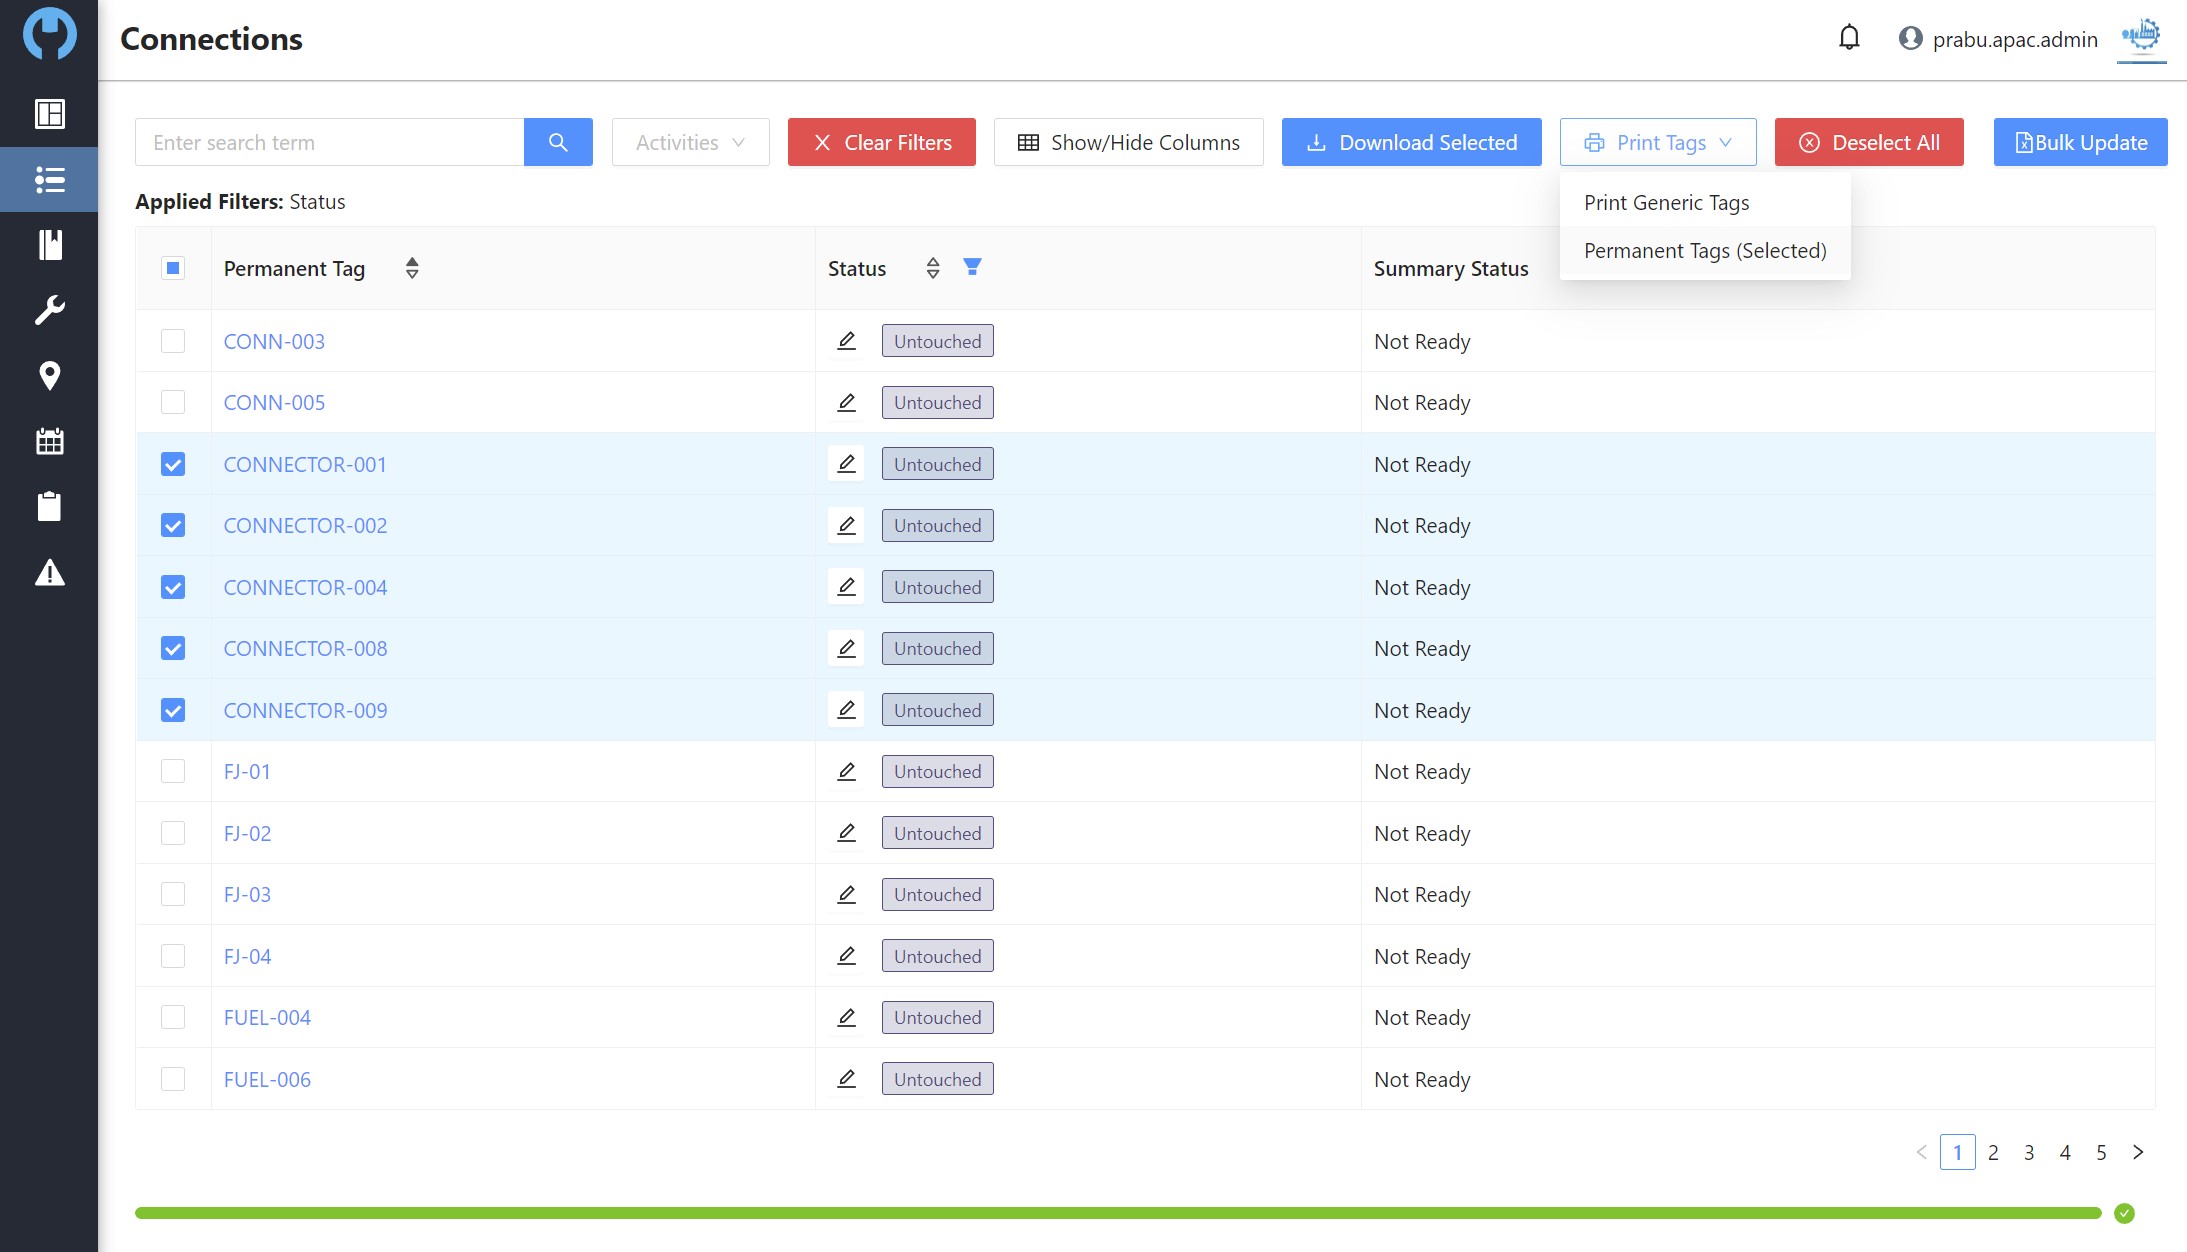Image resolution: width=2187 pixels, height=1252 pixels.
Task: Sort by Permanent Tag column
Action: 412,268
